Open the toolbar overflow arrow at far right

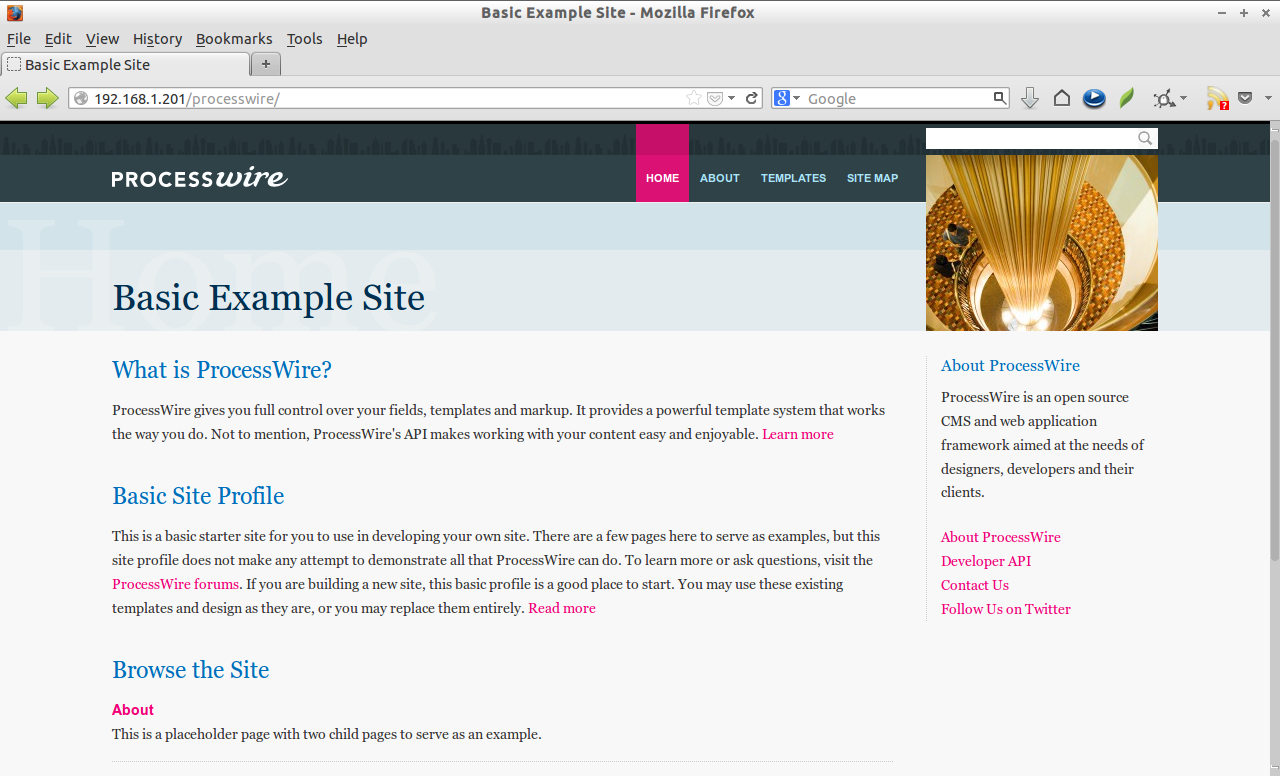(1268, 98)
